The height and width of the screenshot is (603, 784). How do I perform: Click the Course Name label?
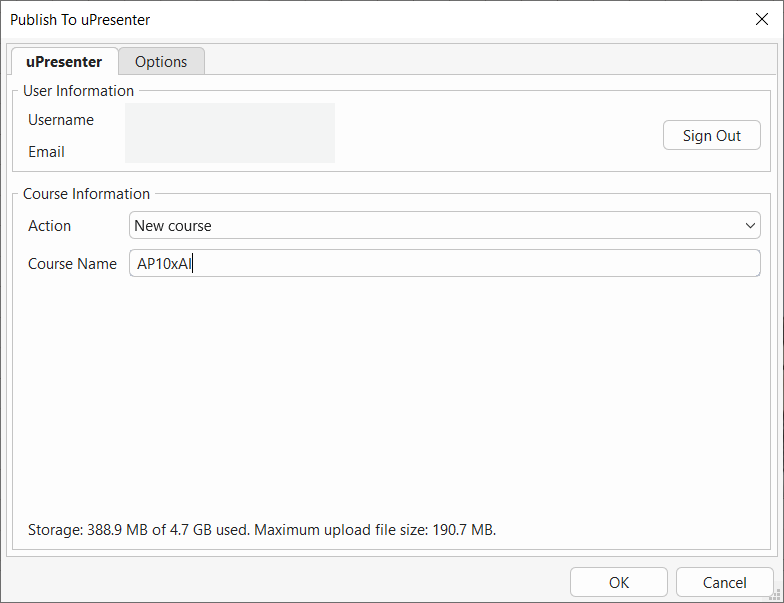(72, 264)
